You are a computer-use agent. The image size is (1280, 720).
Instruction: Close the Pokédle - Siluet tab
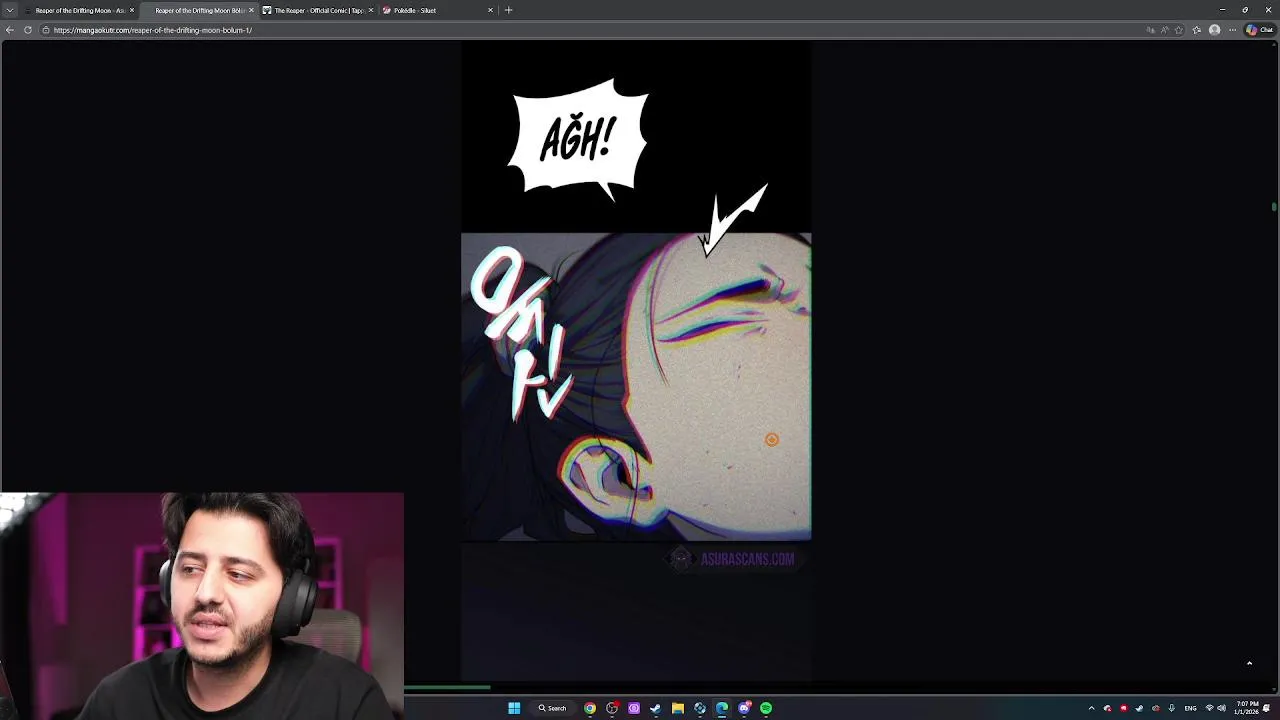pyautogui.click(x=490, y=10)
